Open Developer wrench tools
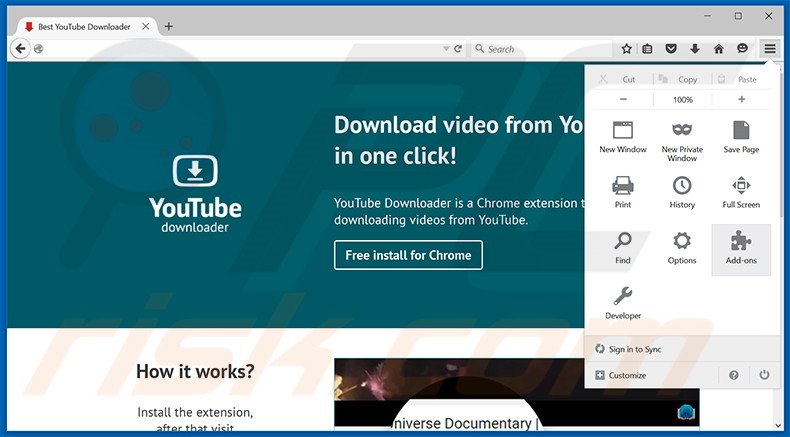790x437 pixels. point(623,303)
